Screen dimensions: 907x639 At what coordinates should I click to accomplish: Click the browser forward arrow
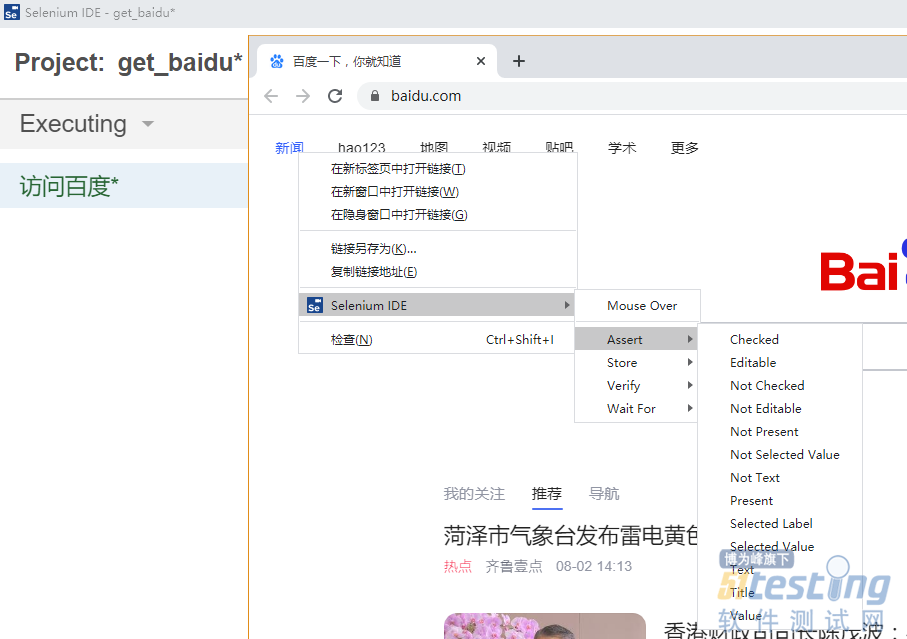pyautogui.click(x=303, y=96)
